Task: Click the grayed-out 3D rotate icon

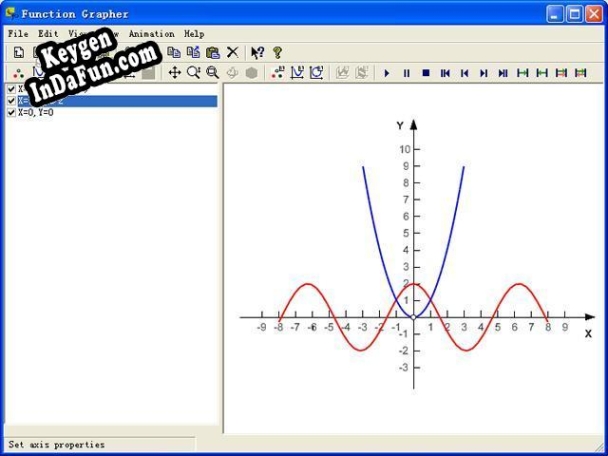Action: [232, 73]
